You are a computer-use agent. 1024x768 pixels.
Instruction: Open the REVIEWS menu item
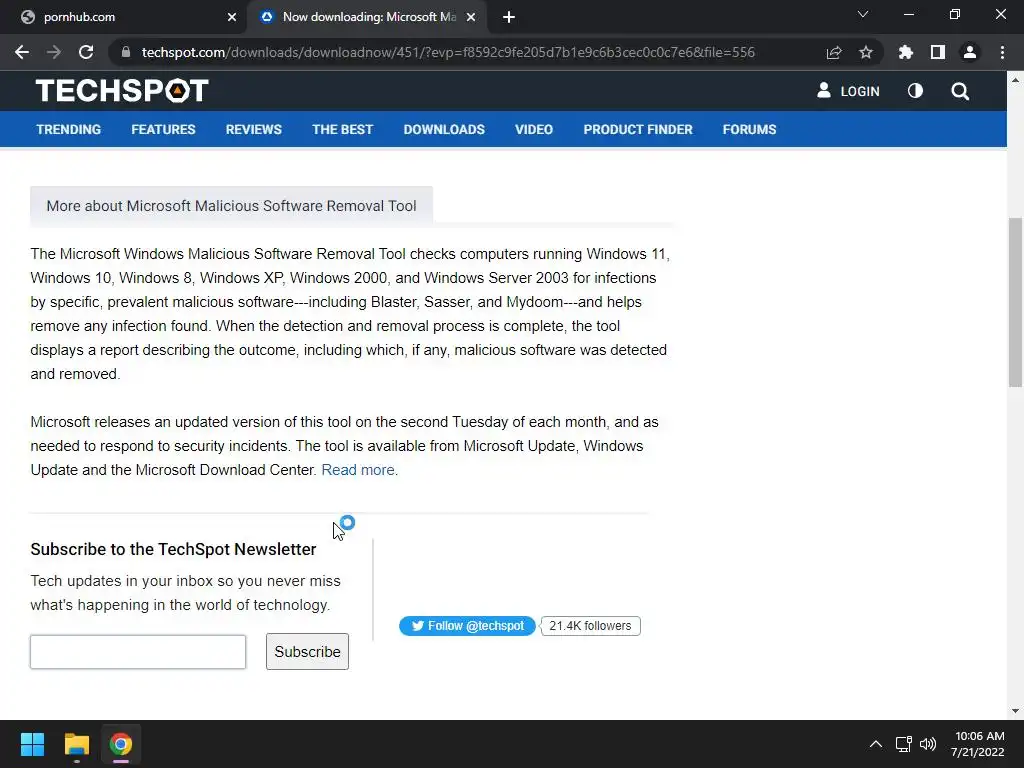click(x=253, y=129)
